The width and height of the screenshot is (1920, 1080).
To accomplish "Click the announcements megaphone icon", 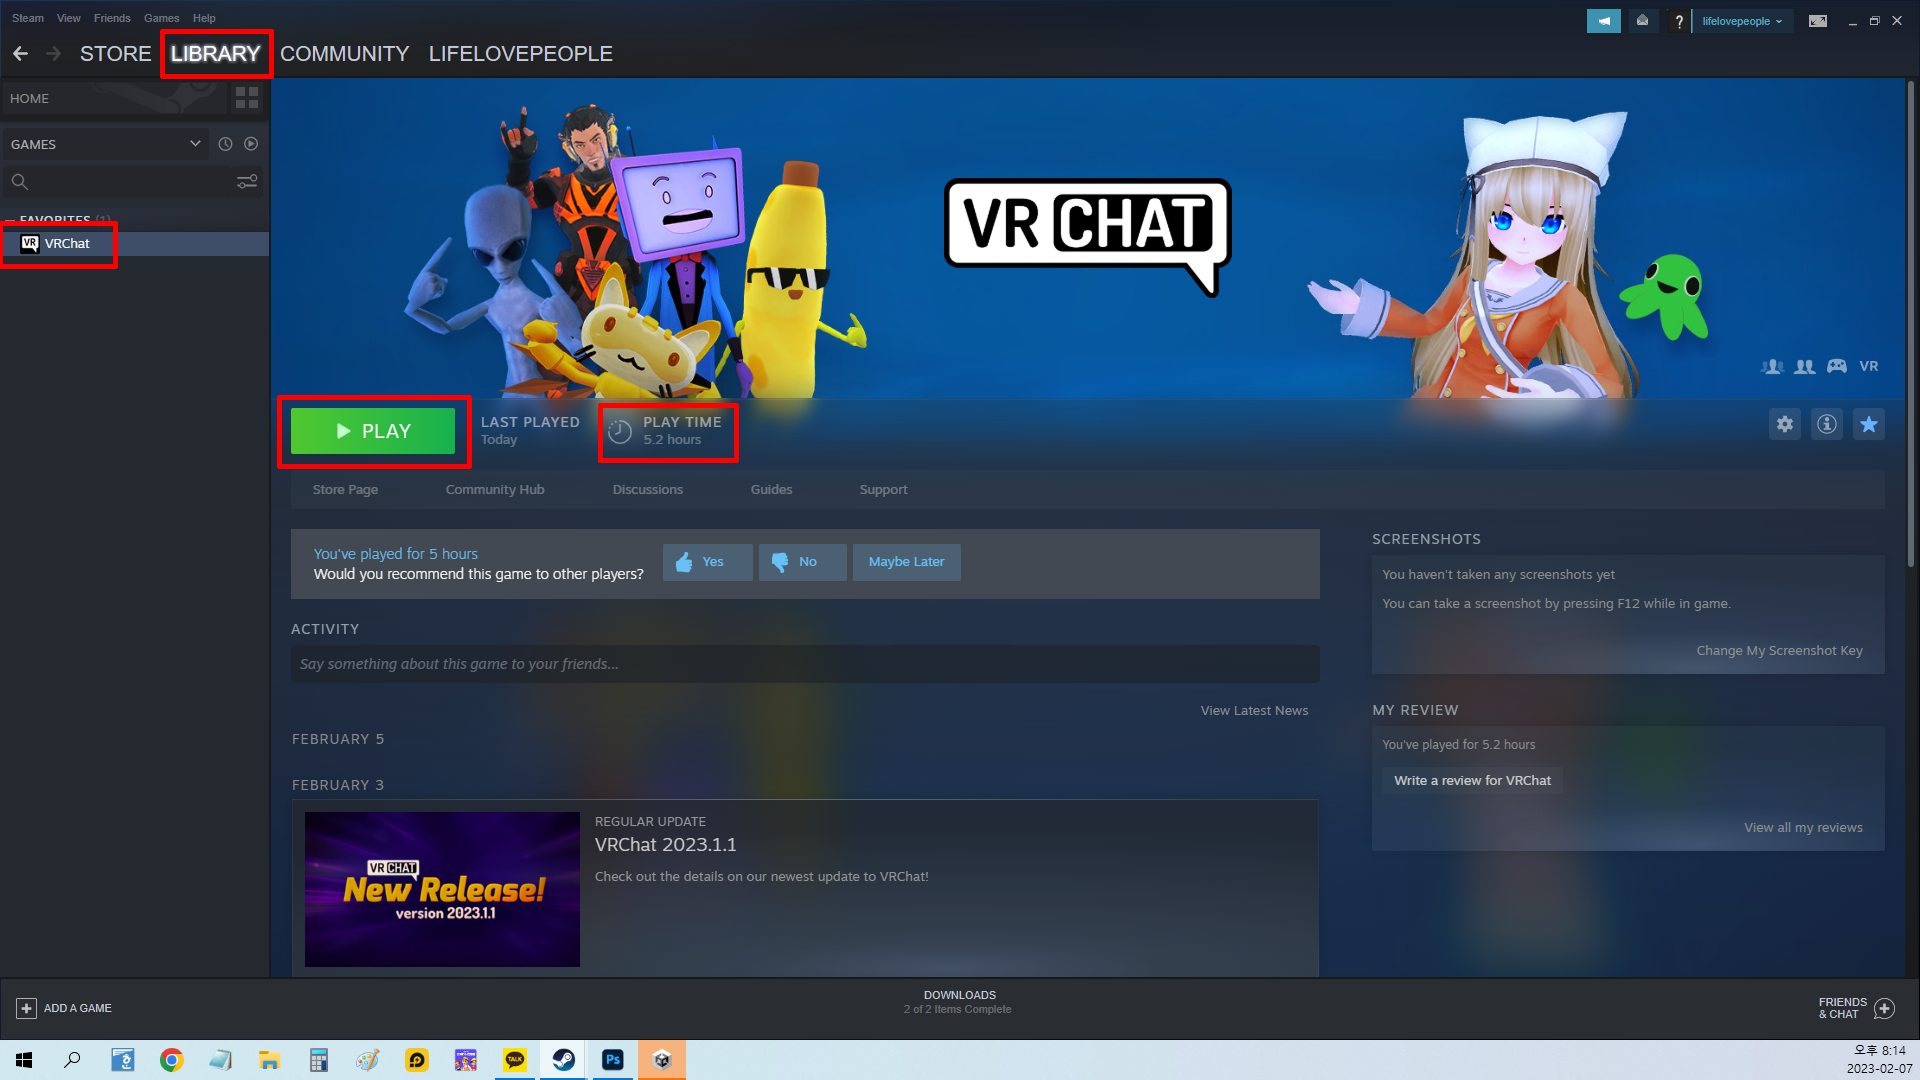I will tap(1604, 21).
